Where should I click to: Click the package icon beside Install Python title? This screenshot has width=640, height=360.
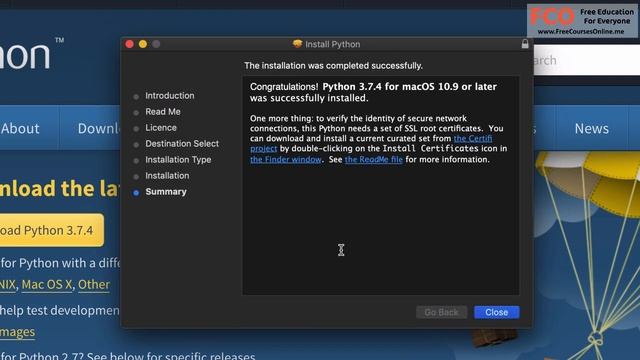[298, 44]
